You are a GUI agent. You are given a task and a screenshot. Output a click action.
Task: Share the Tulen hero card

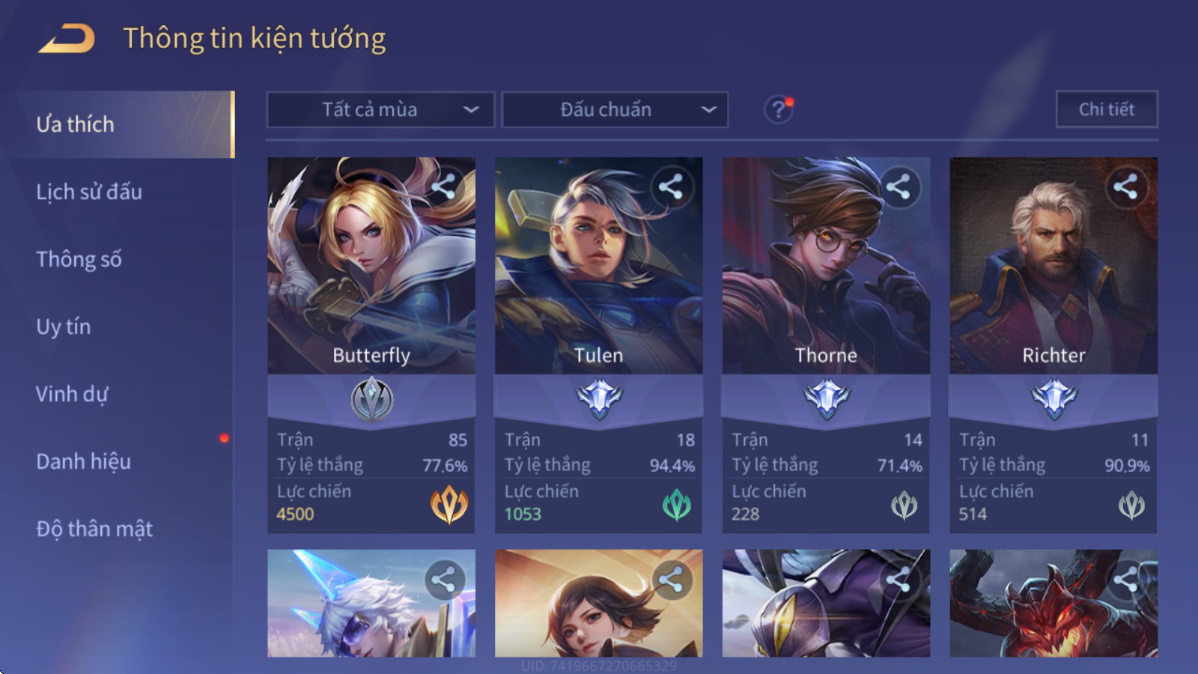point(670,186)
